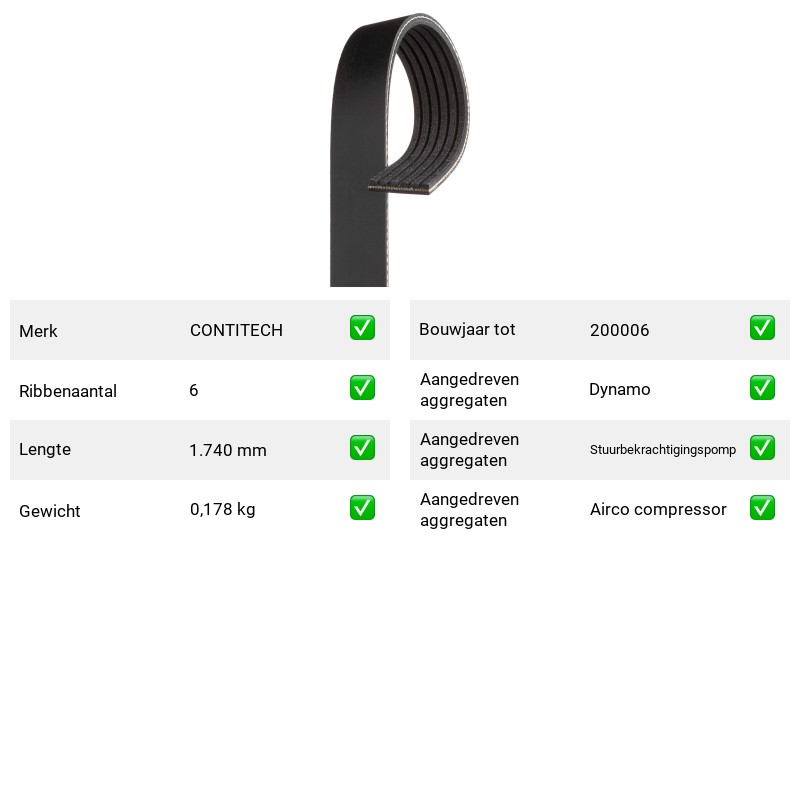Select the CONTITECH brand value
Screen dimensions: 800x800
tap(236, 330)
